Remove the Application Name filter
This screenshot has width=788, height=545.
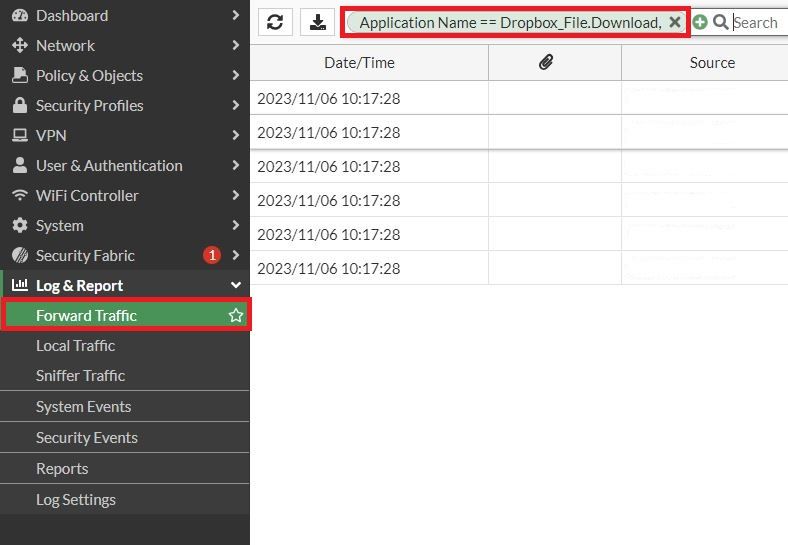(675, 22)
